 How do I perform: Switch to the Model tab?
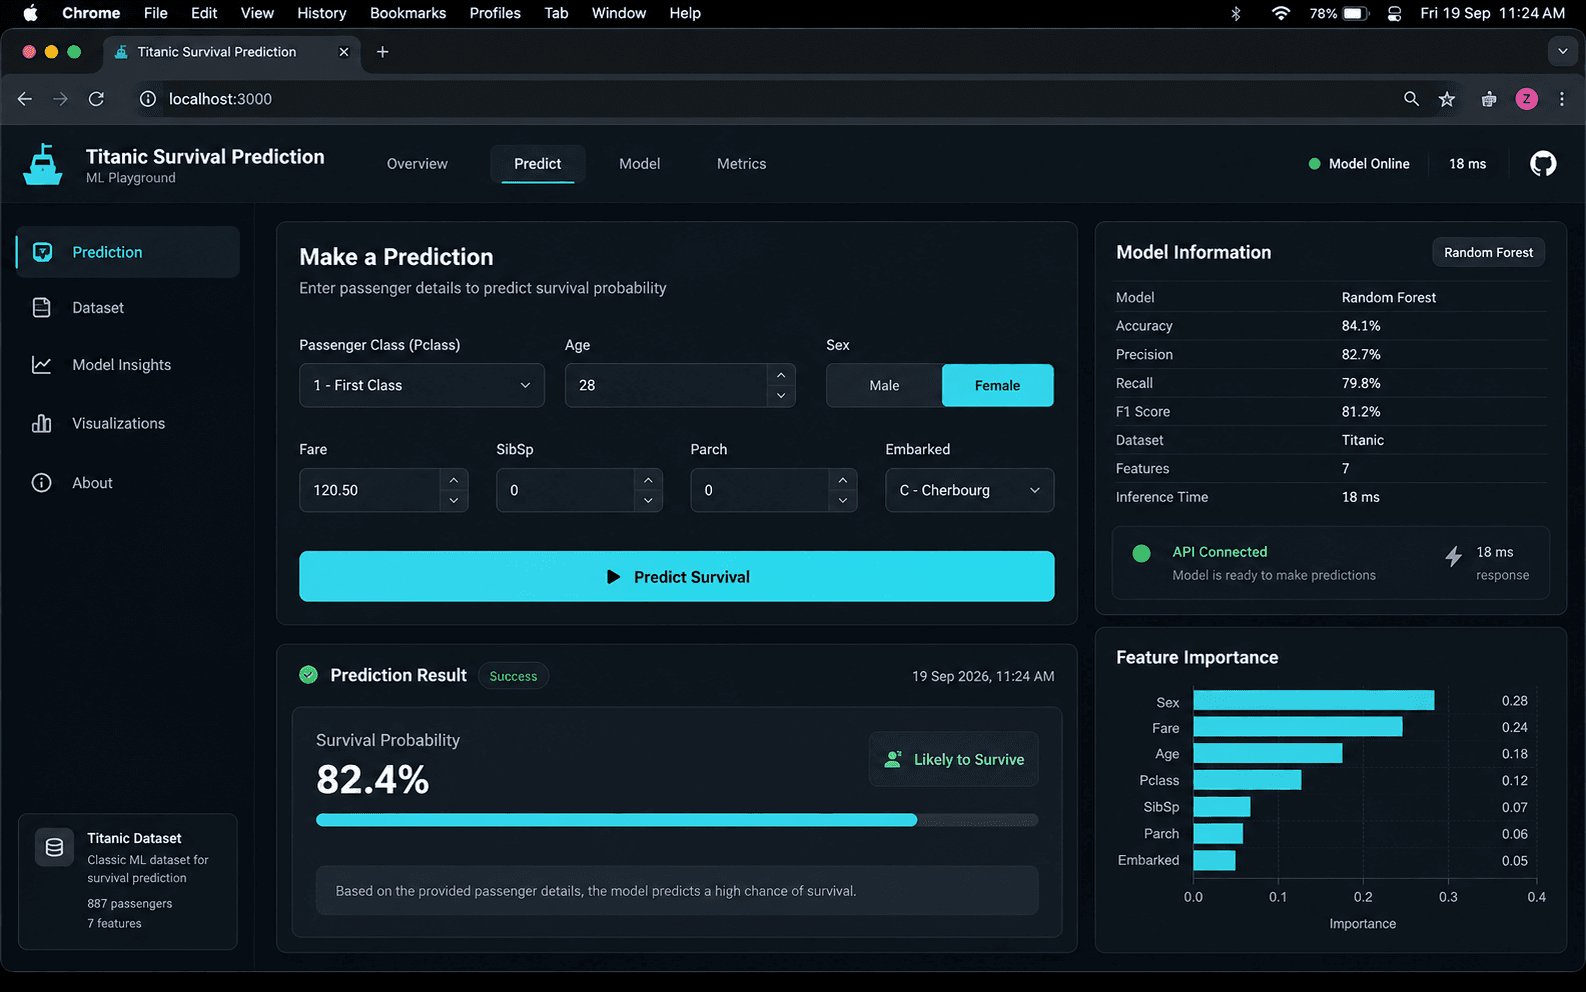tap(639, 164)
